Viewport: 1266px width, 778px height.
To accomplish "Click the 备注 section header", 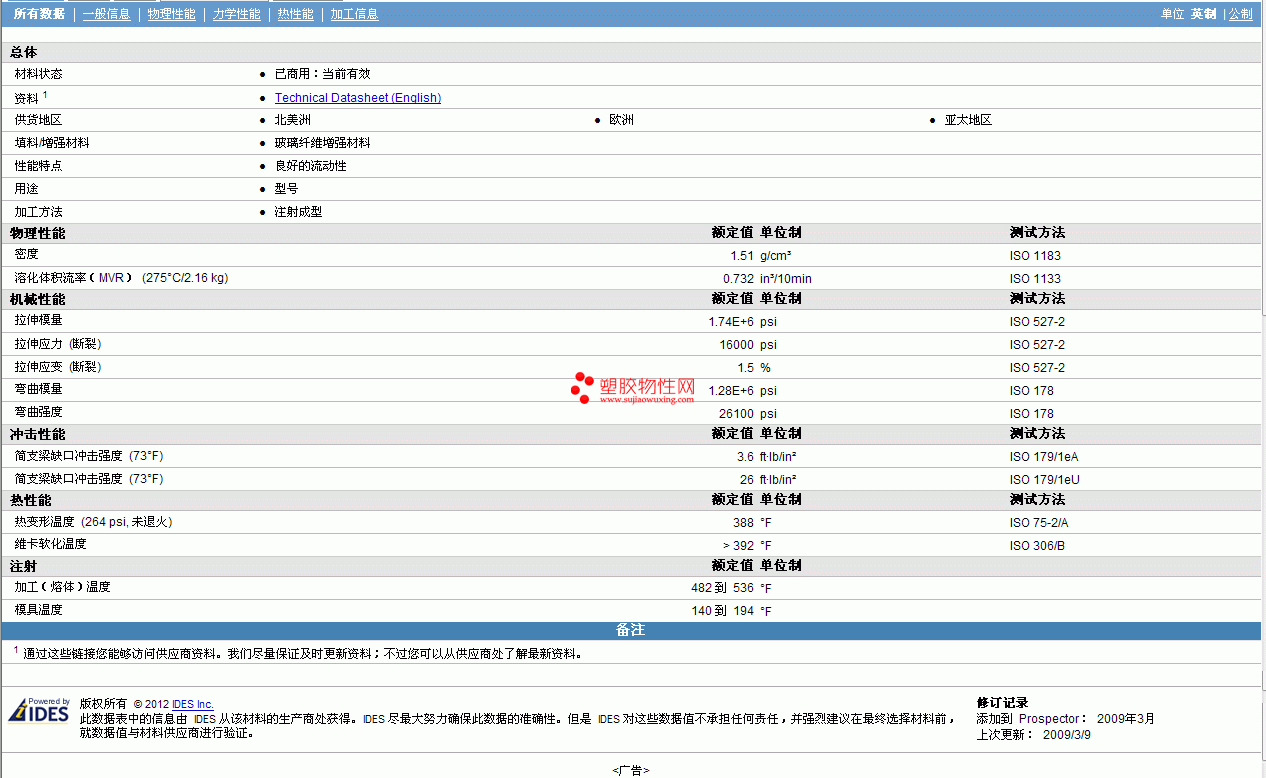I will click(631, 630).
